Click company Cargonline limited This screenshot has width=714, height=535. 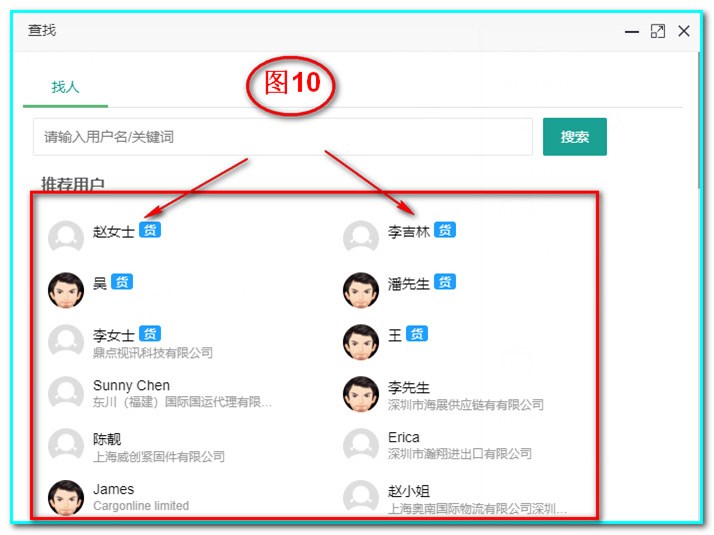[x=141, y=505]
